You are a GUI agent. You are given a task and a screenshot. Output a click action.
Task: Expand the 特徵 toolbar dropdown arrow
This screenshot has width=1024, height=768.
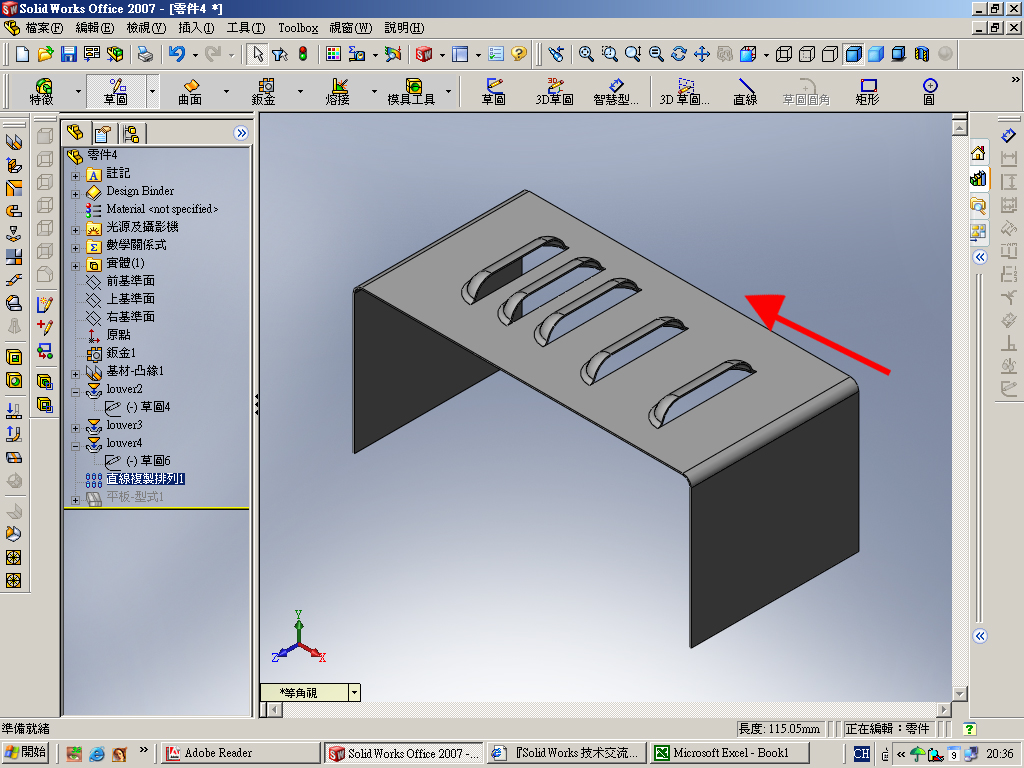78,91
